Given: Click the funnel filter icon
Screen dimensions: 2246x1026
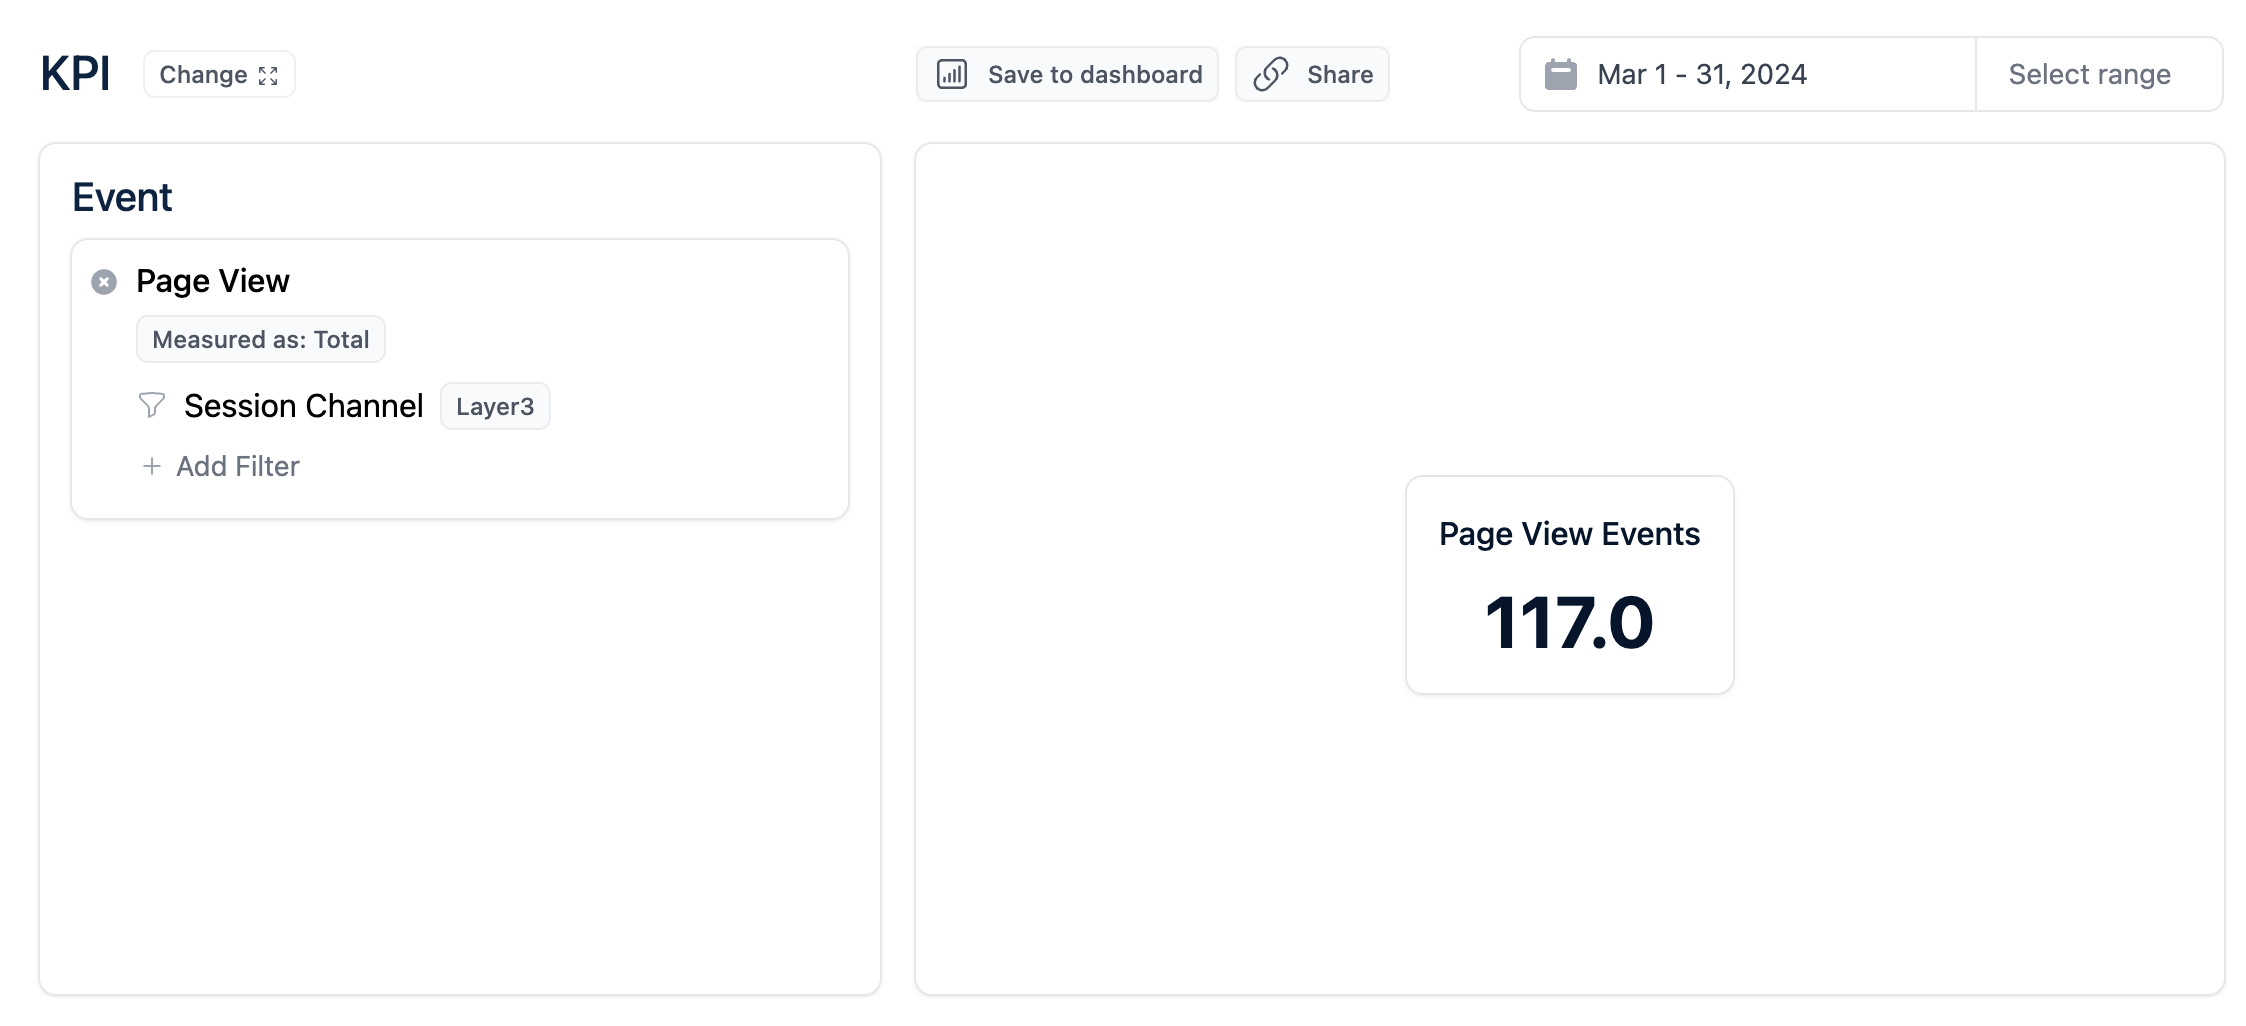Looking at the screenshot, I should [x=151, y=405].
